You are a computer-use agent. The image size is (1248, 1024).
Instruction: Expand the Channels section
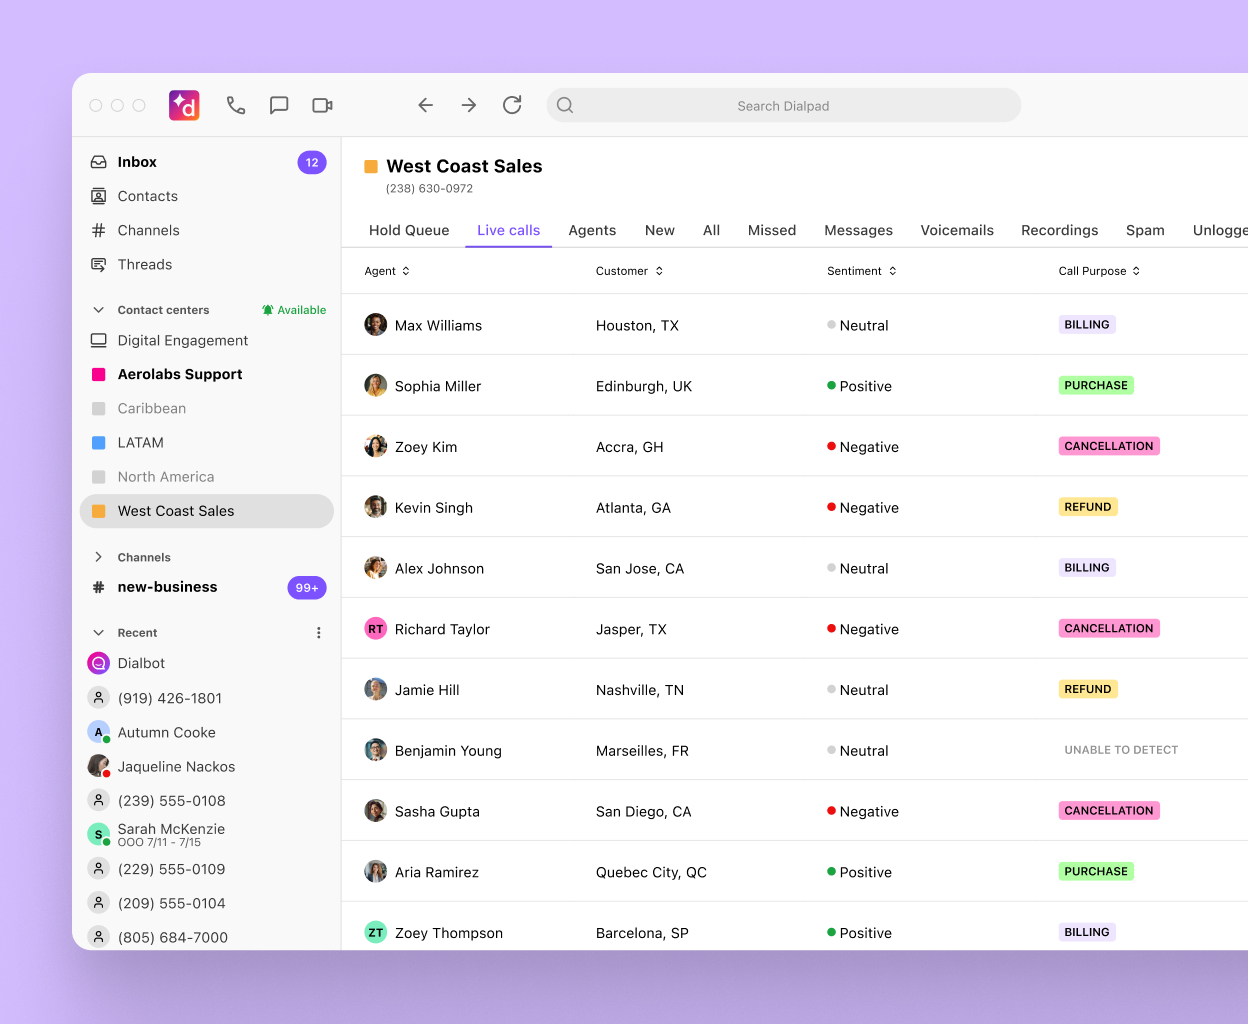coord(97,557)
